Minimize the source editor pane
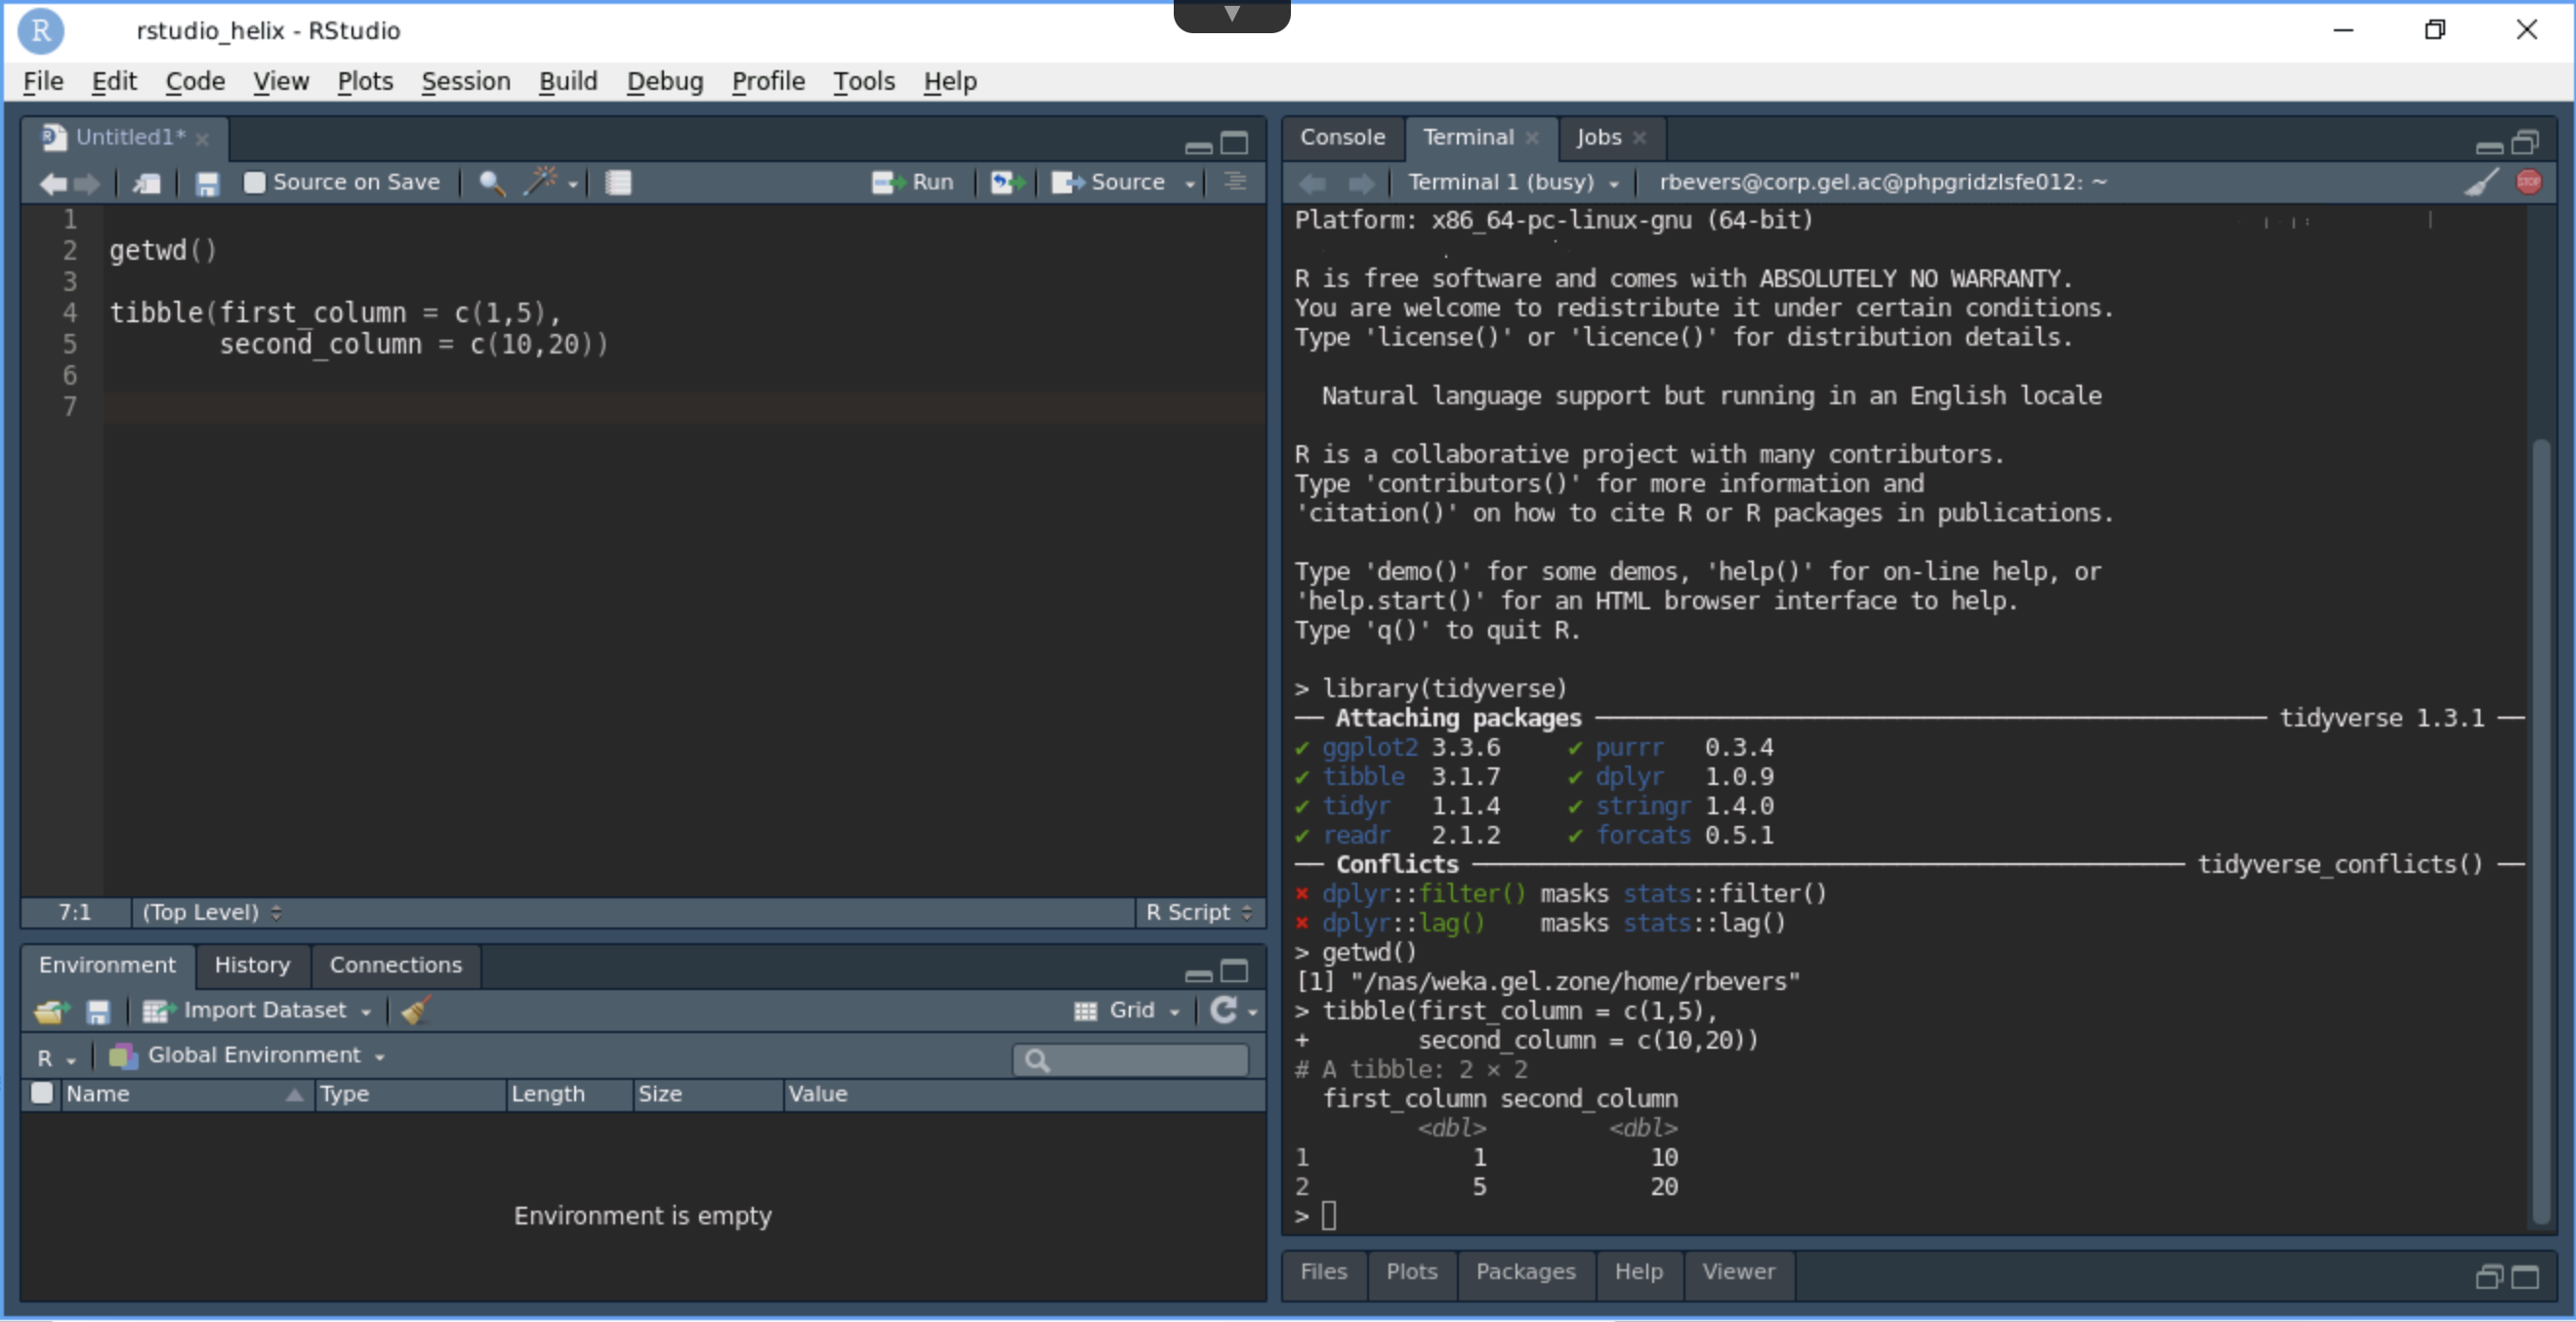The width and height of the screenshot is (2576, 1322). point(1198,146)
